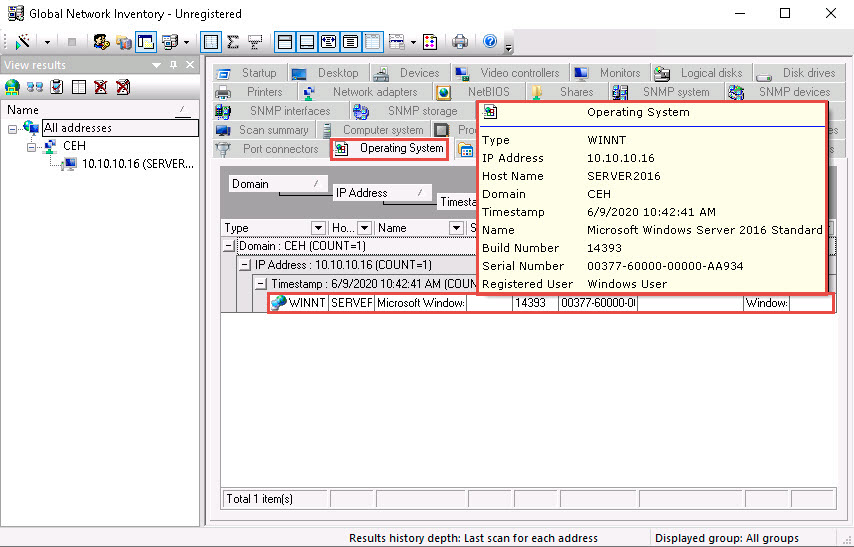Click the gray stop scan button
The image size is (854, 547).
(71, 41)
